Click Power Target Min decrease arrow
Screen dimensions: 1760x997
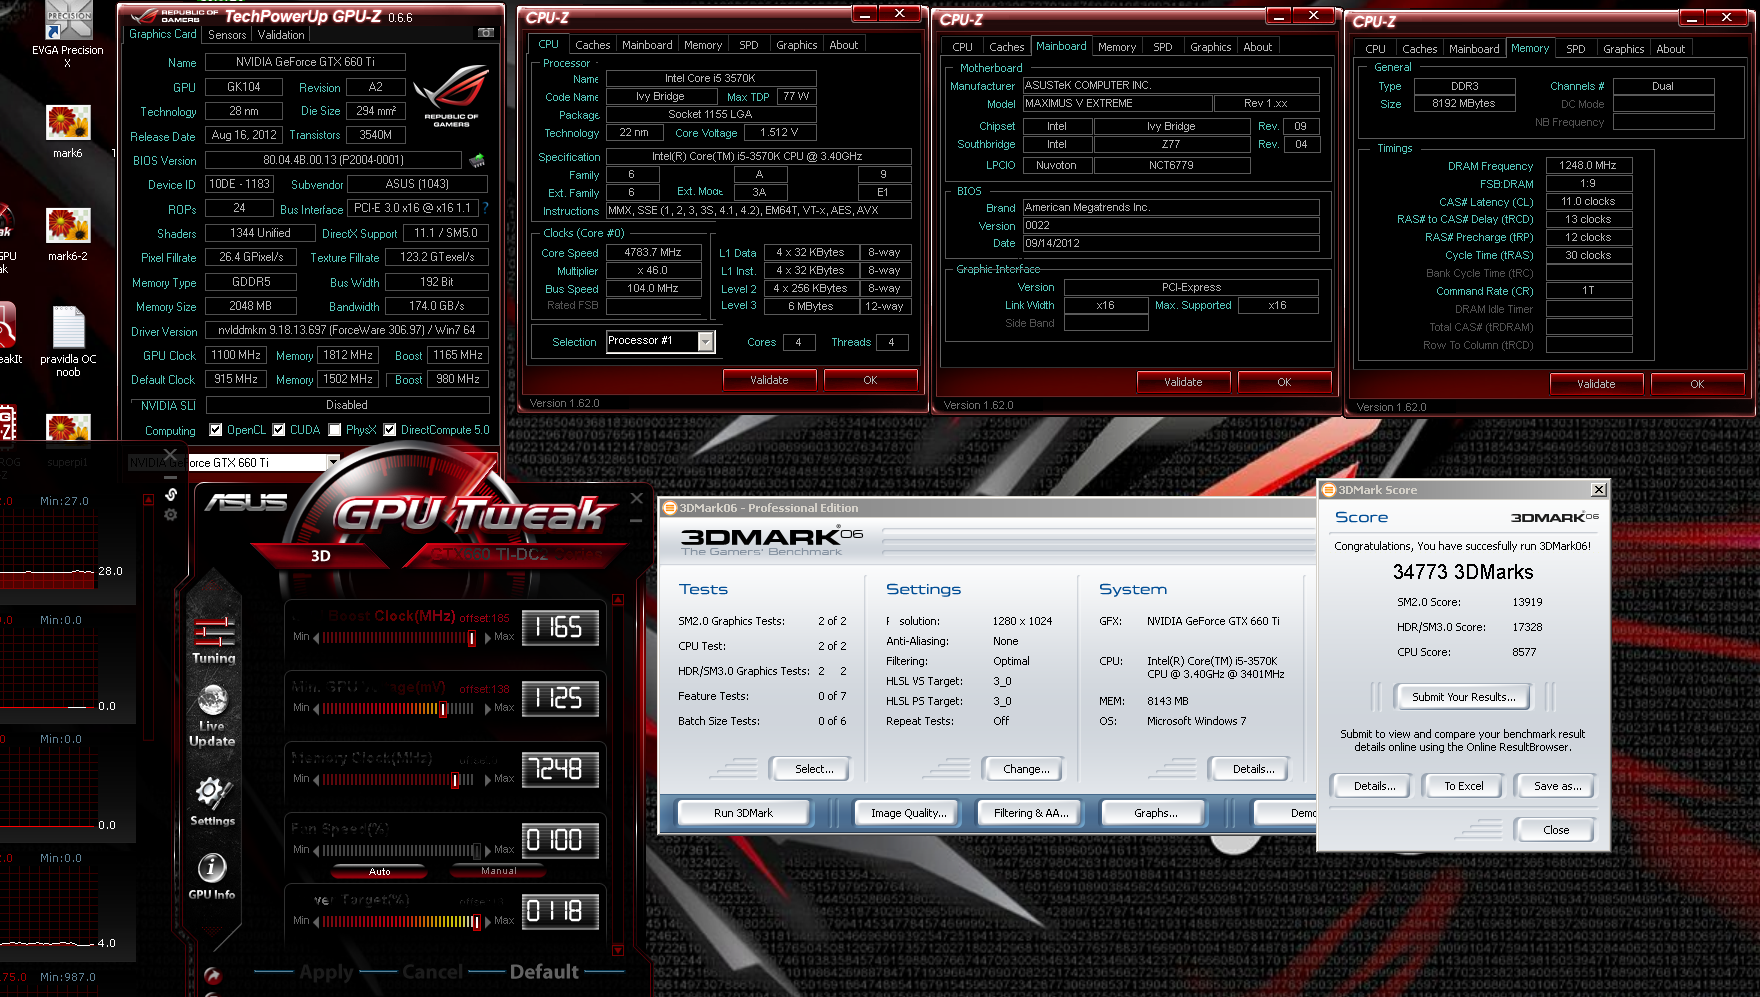click(x=316, y=921)
